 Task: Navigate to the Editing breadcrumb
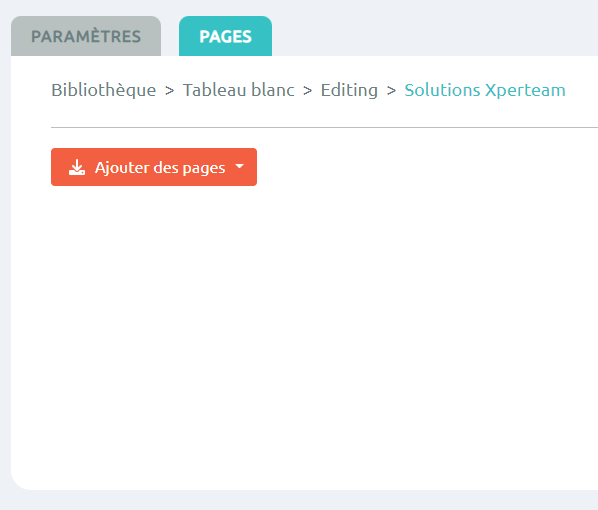tap(349, 91)
